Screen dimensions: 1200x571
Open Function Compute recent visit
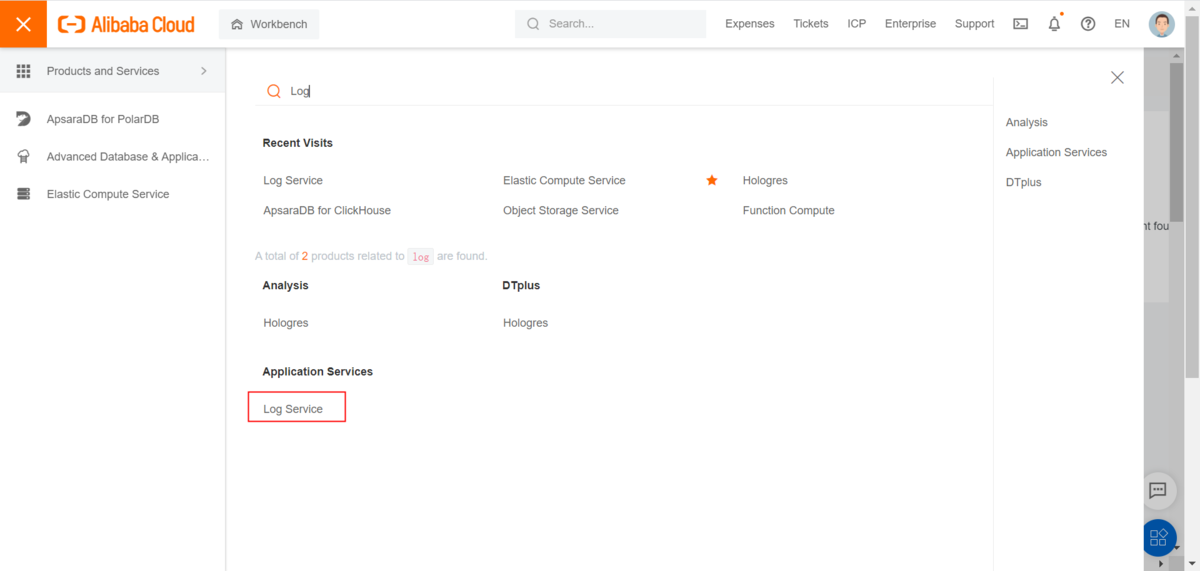789,211
